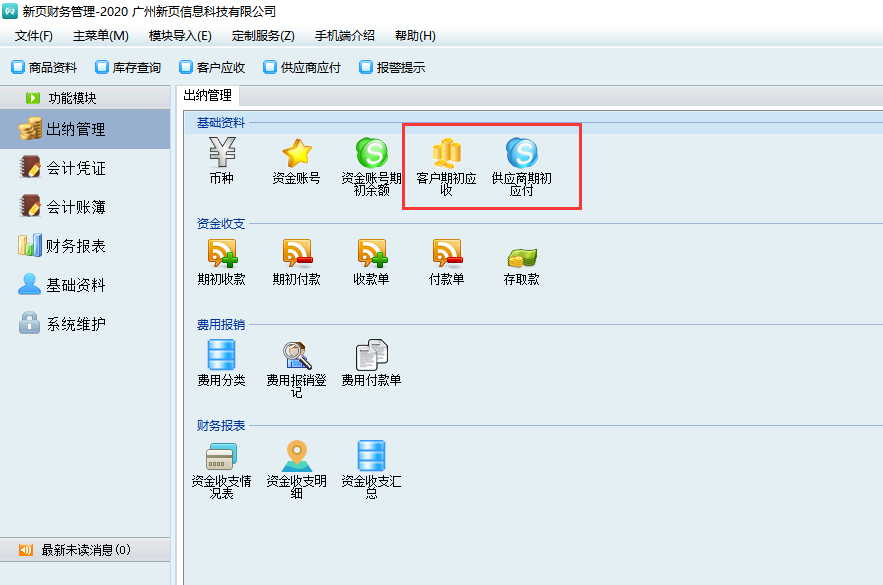
Task: Select 会计凭证 in the sidebar
Action: coord(75,168)
